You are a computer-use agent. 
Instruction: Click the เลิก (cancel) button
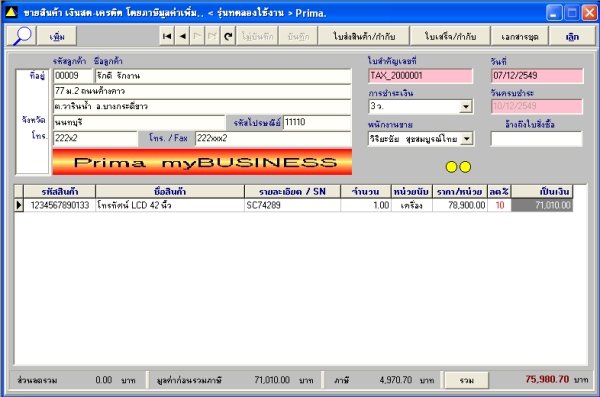coord(572,36)
